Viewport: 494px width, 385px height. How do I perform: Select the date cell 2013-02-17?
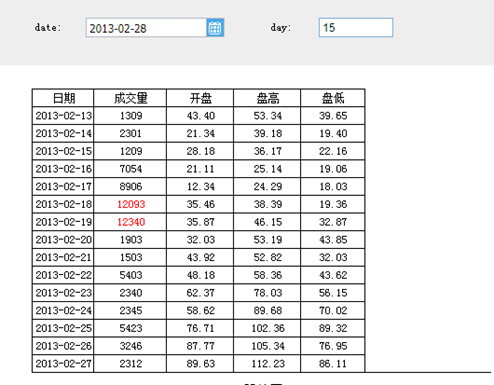coord(63,186)
